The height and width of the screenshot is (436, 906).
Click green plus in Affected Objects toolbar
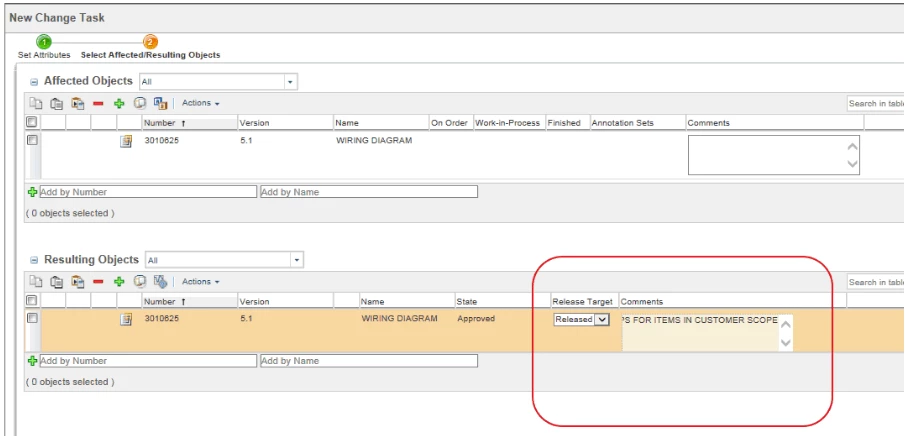119,103
